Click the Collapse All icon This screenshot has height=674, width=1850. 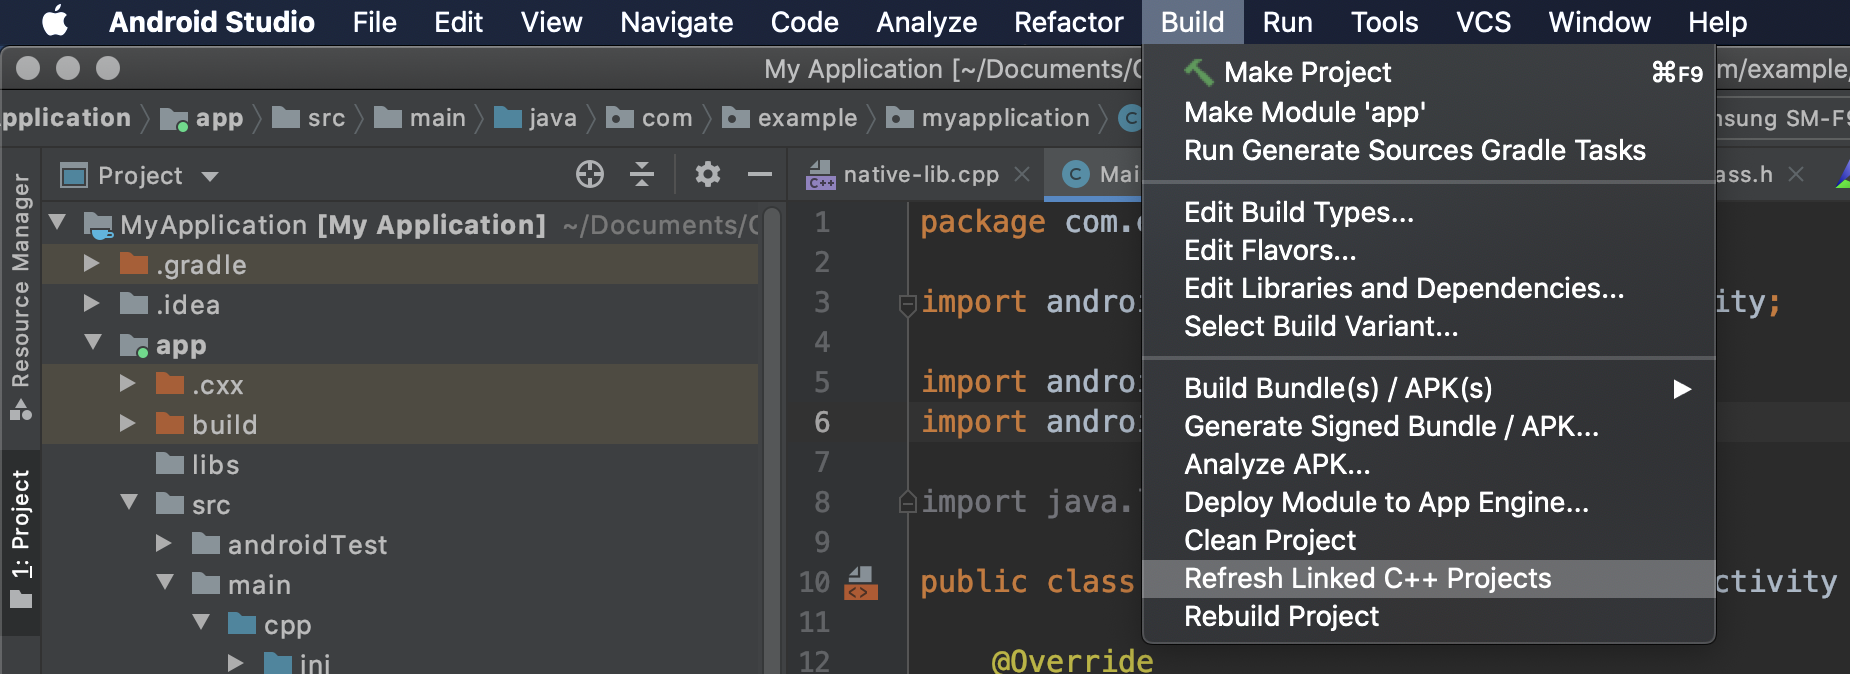pos(642,174)
